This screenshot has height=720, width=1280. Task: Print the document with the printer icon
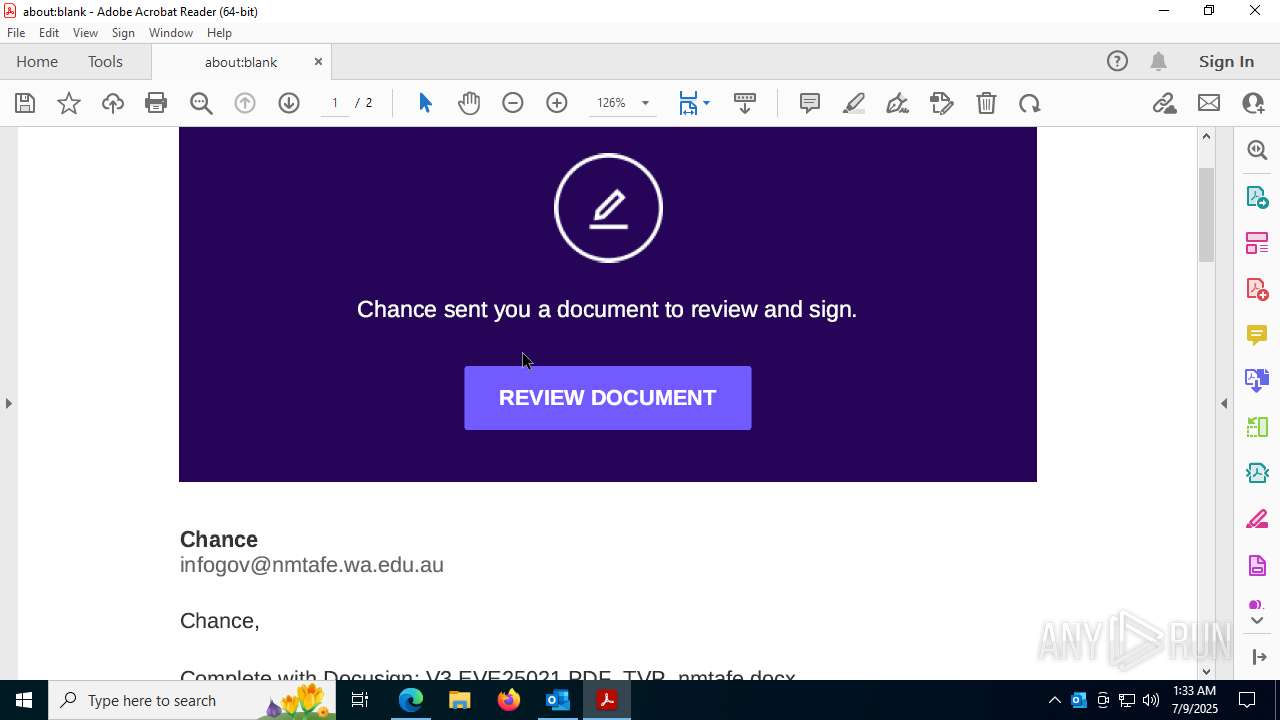point(156,103)
